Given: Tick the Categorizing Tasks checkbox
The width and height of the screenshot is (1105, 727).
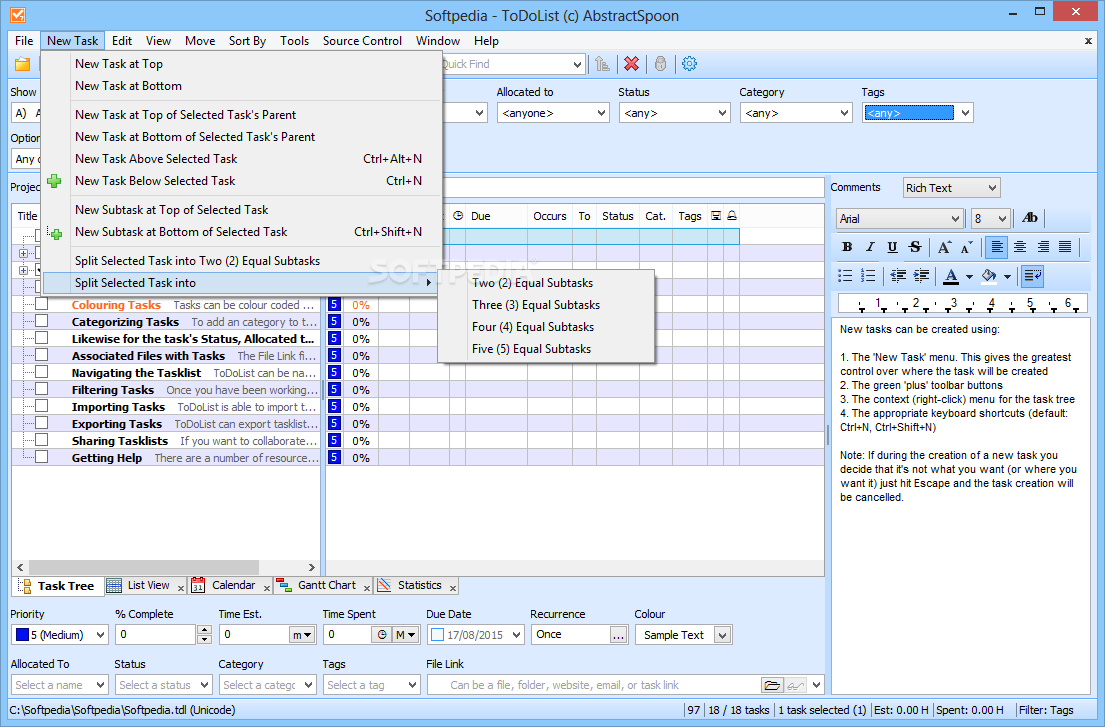Looking at the screenshot, I should coord(42,321).
